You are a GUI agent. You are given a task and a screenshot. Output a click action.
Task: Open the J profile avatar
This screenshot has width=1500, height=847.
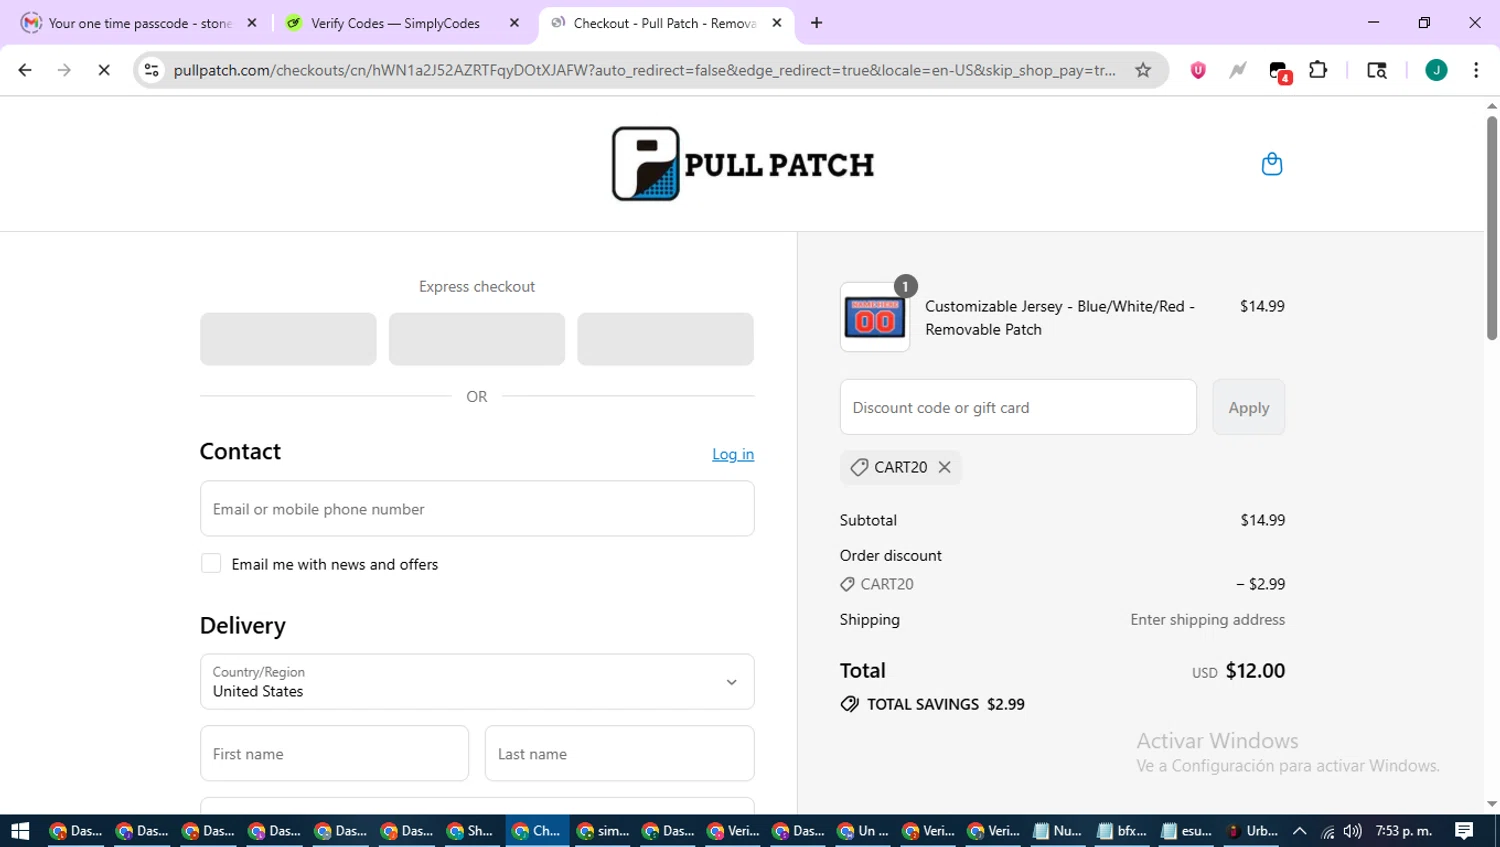click(1436, 70)
